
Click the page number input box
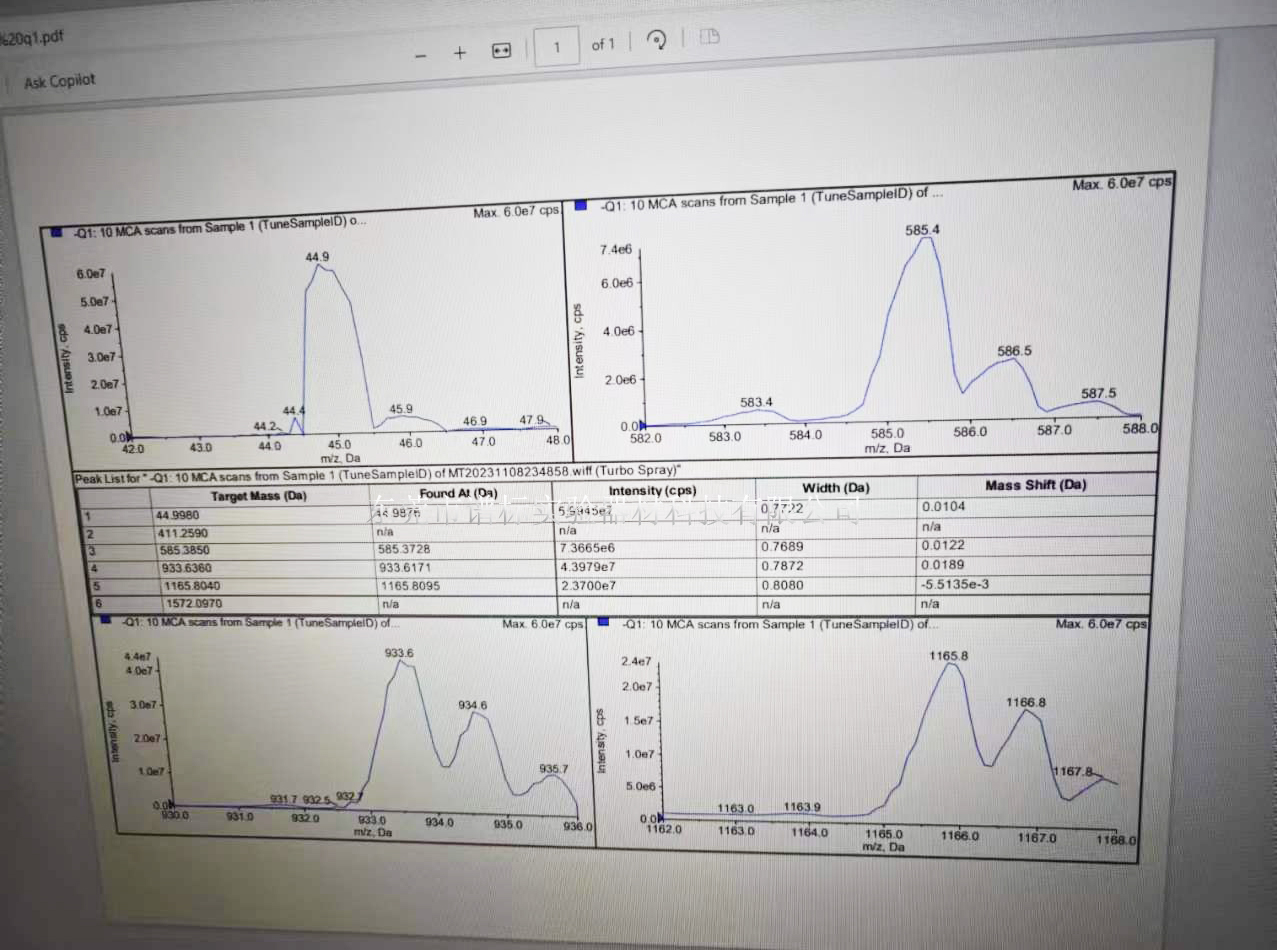coord(557,47)
